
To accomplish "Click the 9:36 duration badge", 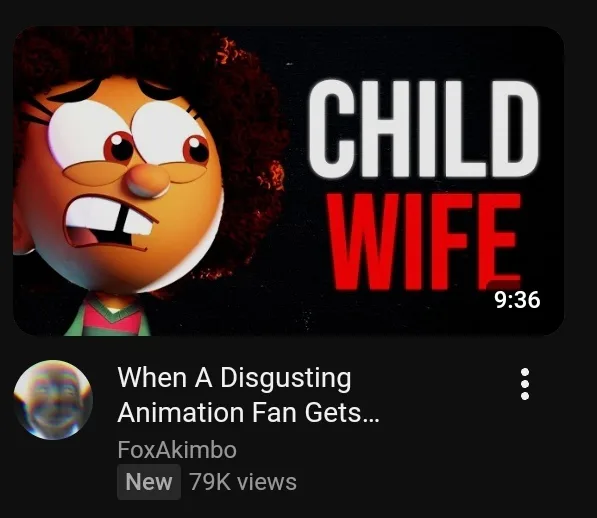I will click(517, 299).
